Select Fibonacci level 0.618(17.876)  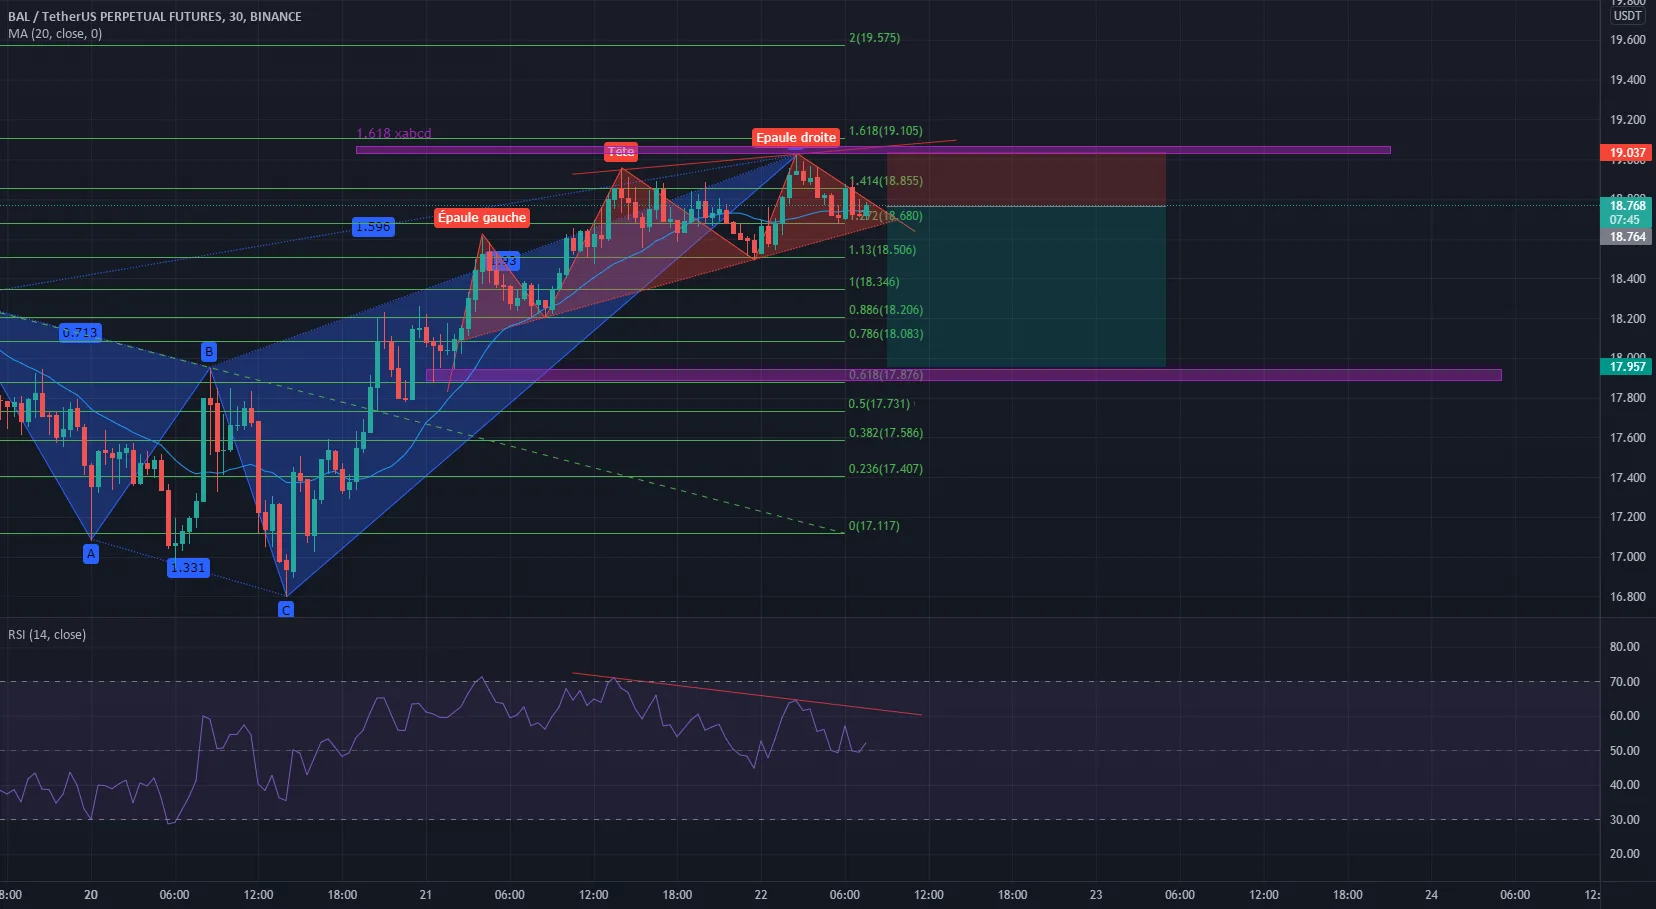coord(886,375)
